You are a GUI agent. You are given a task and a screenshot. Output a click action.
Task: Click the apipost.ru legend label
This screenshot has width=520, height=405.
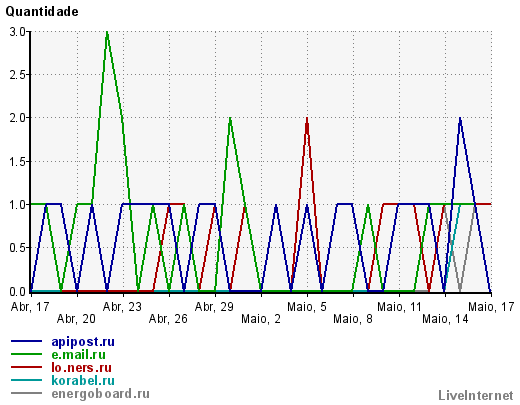[x=83, y=342]
